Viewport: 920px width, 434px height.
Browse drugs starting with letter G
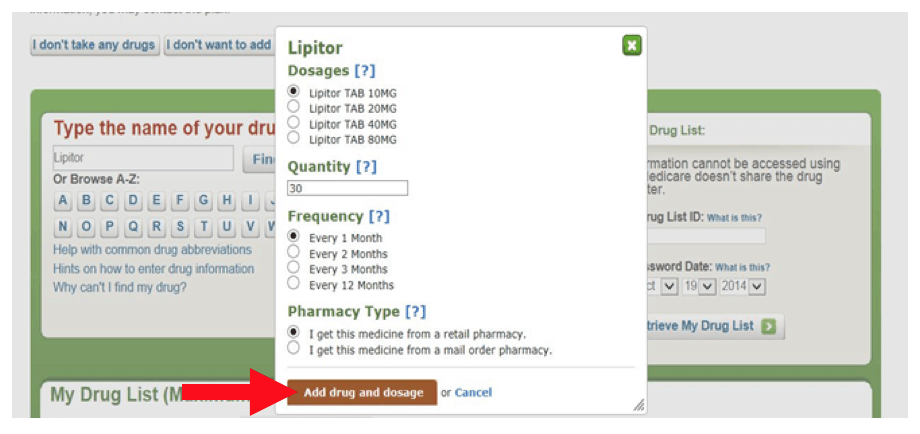pos(204,201)
